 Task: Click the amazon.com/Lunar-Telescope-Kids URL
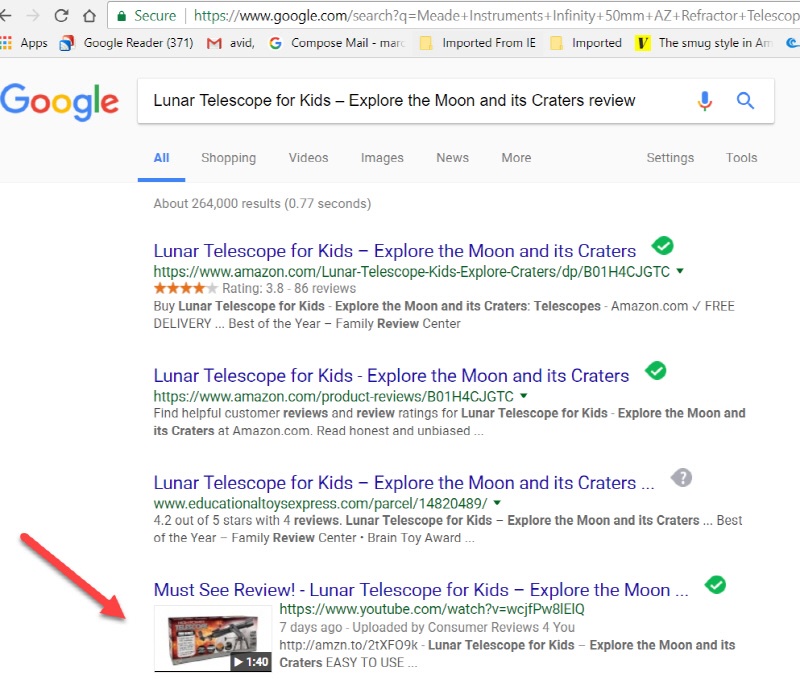(412, 271)
